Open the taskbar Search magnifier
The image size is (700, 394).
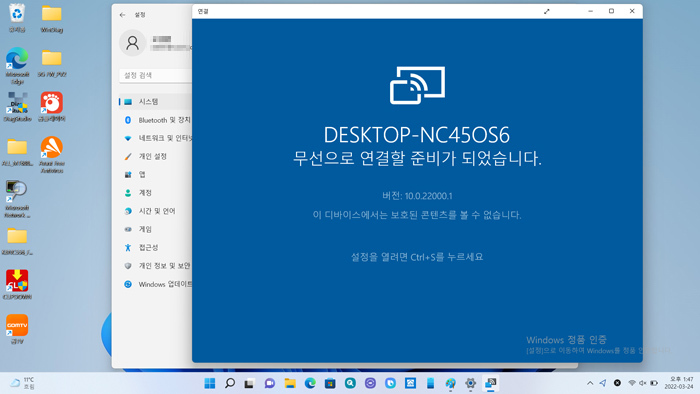click(229, 383)
